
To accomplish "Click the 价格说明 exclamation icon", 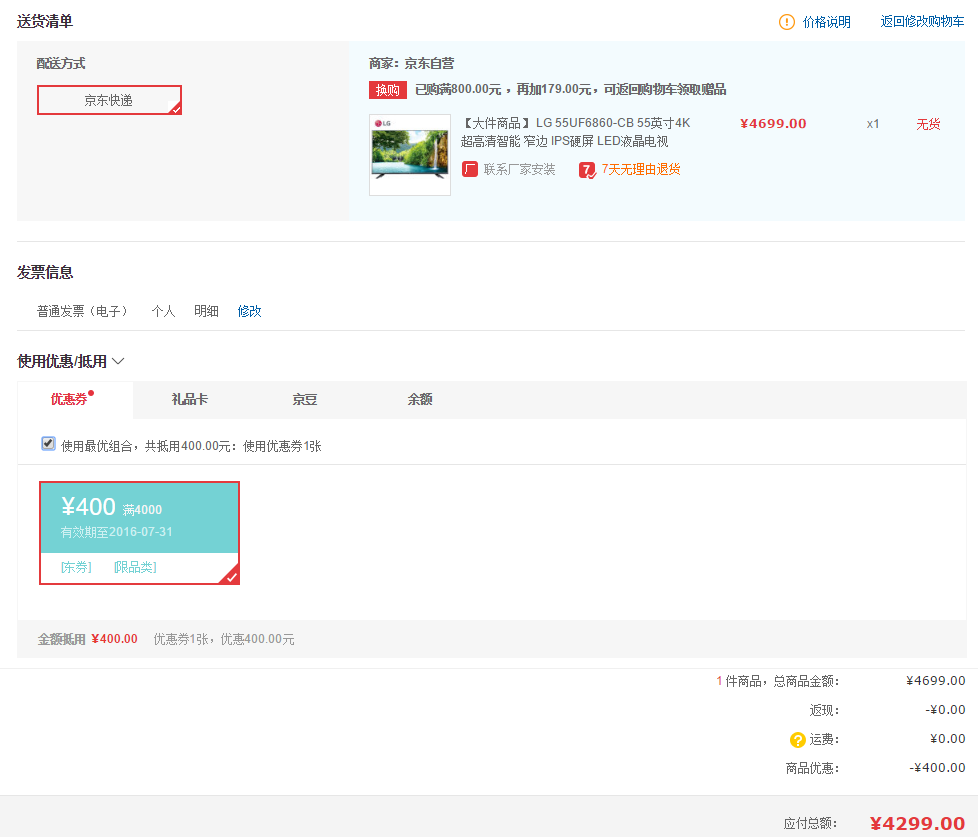I will coord(787,22).
